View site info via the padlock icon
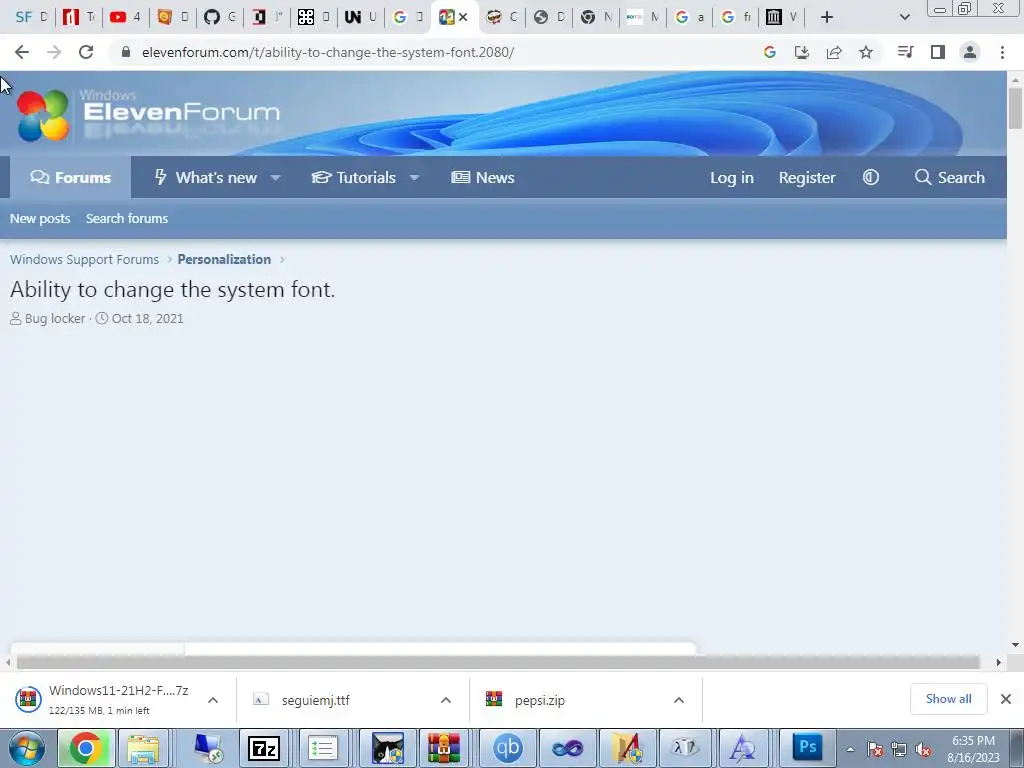This screenshot has height=768, width=1024. coord(126,52)
